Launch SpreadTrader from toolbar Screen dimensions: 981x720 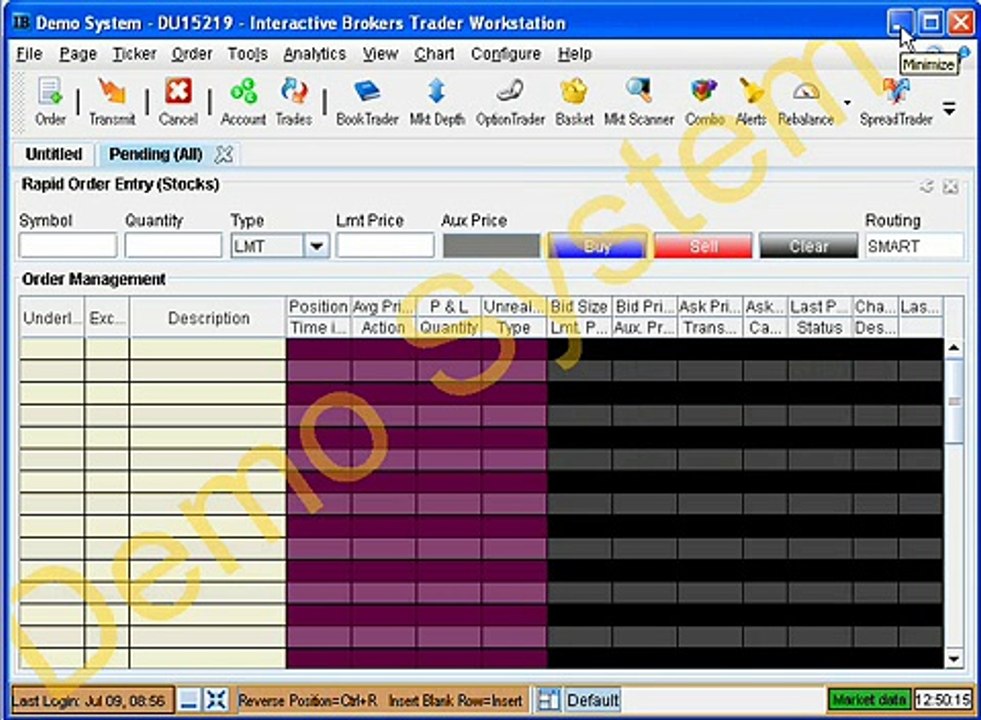click(896, 101)
